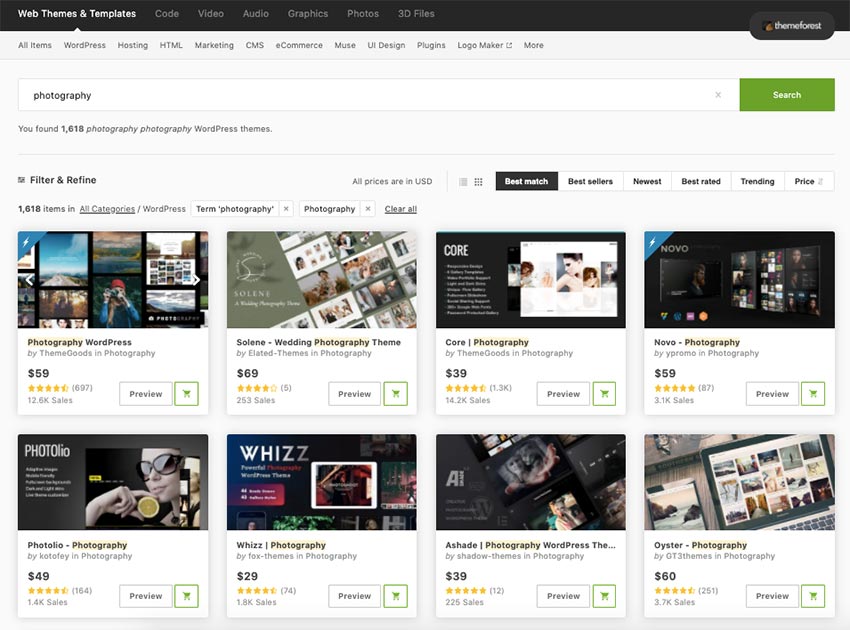Viewport: 850px width, 630px height.
Task: Remove the Photography category filter
Action: [x=368, y=209]
